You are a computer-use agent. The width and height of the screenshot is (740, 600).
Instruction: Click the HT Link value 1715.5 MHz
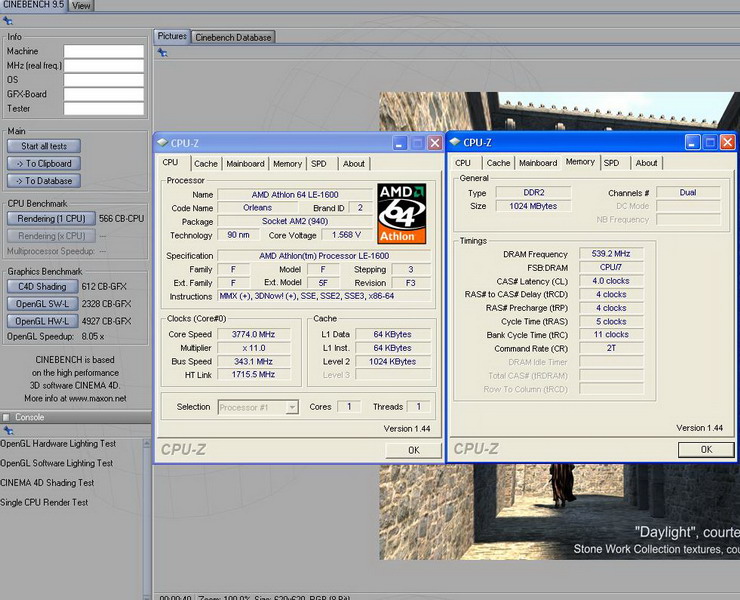pyautogui.click(x=253, y=375)
